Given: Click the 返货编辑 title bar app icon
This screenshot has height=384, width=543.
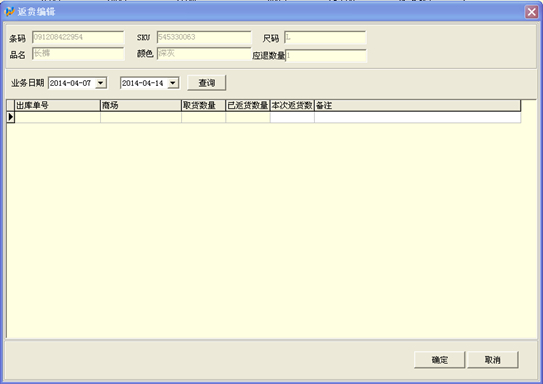Looking at the screenshot, I should pos(9,12).
